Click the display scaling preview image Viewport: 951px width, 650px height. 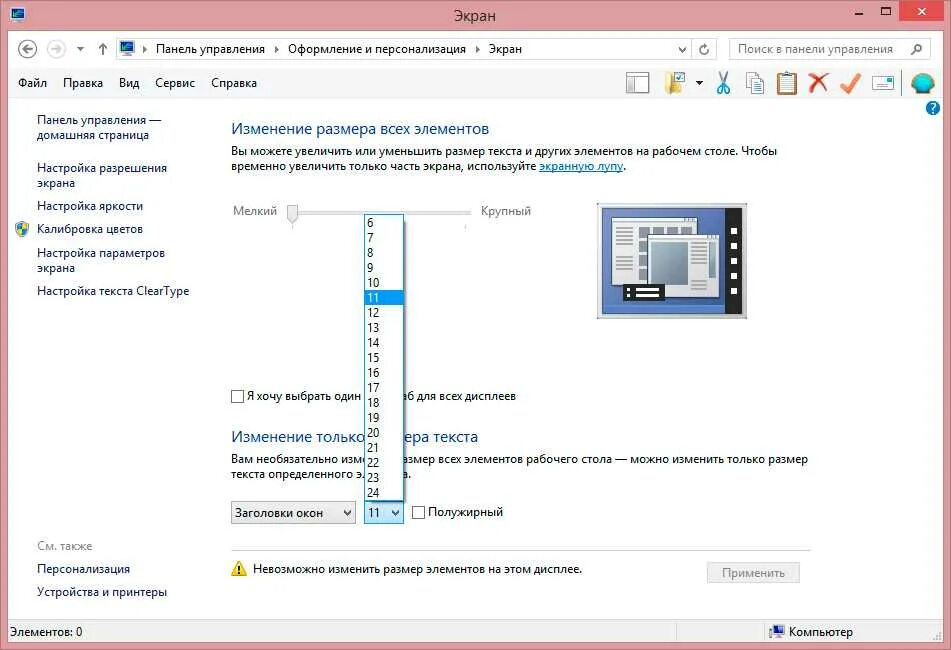[x=672, y=261]
